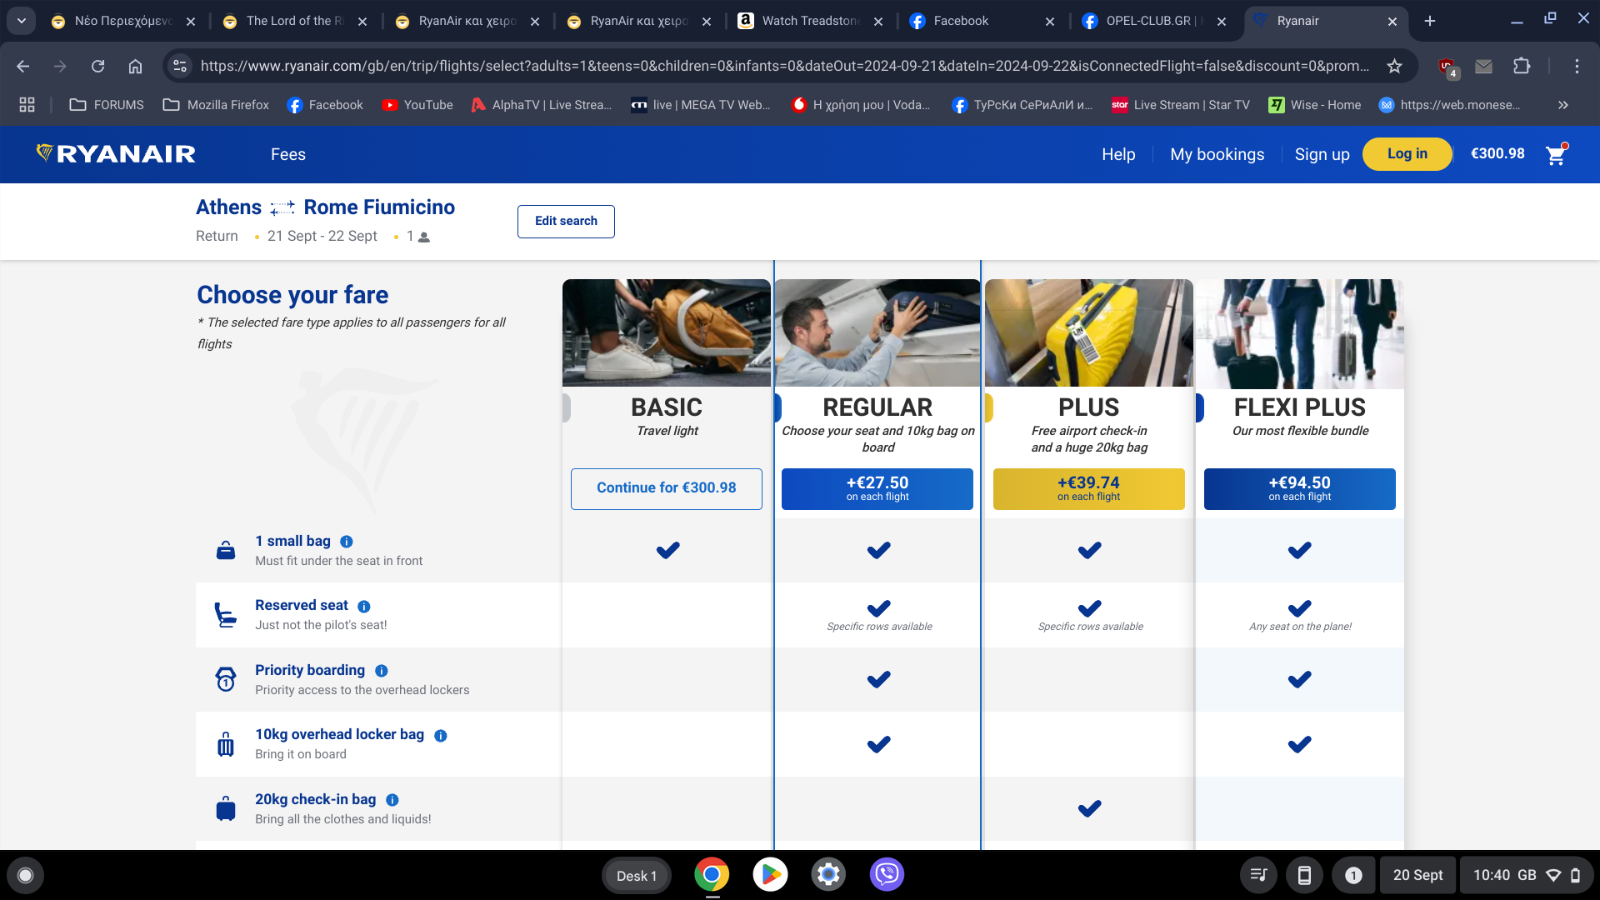Select Plus fare +€39.74
Screen dimensions: 1600x900
[1089, 488]
